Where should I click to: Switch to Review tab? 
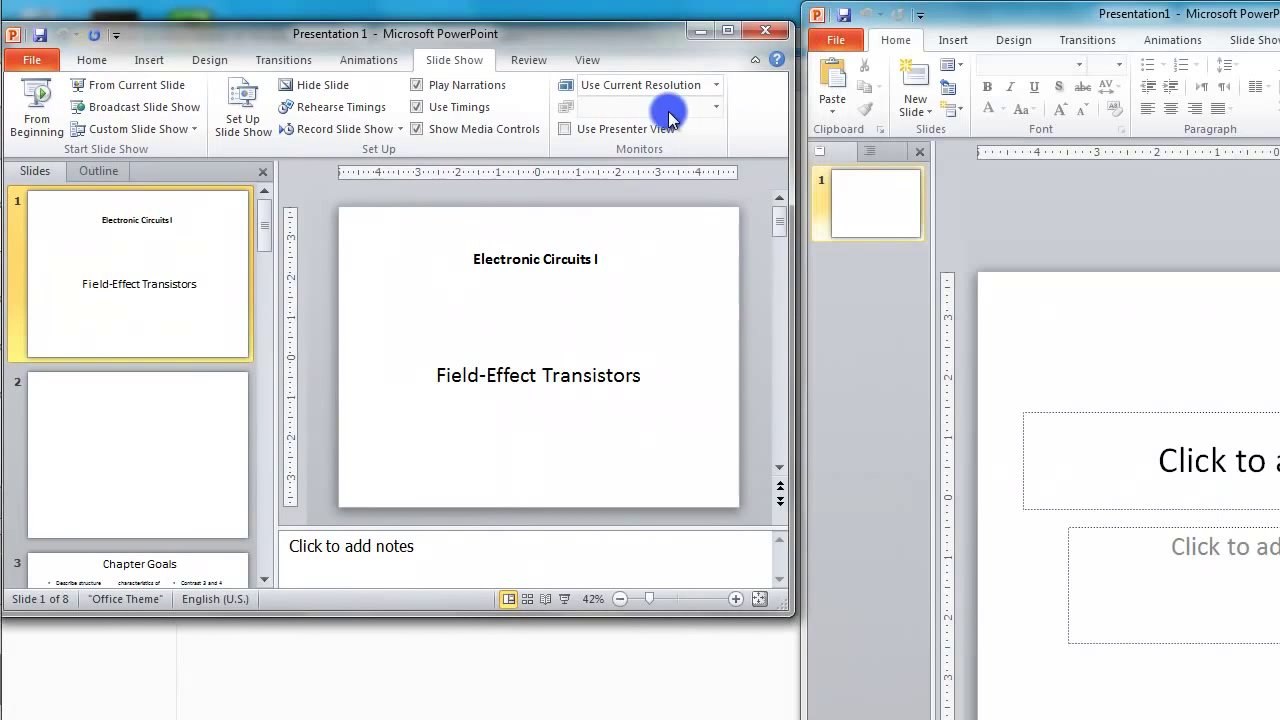[529, 60]
